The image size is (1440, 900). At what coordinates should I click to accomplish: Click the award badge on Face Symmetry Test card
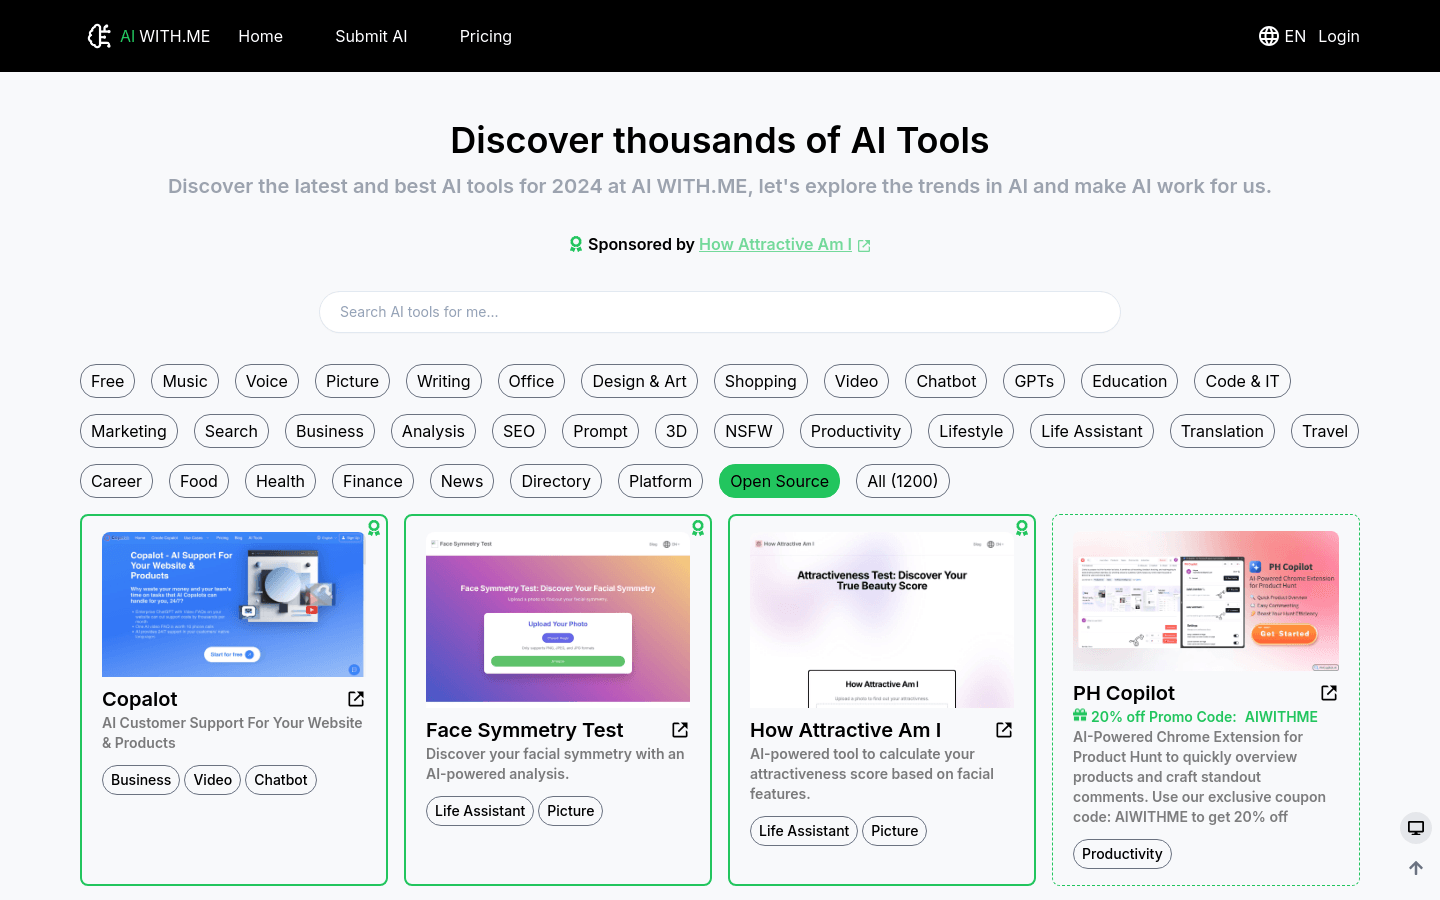tap(698, 528)
